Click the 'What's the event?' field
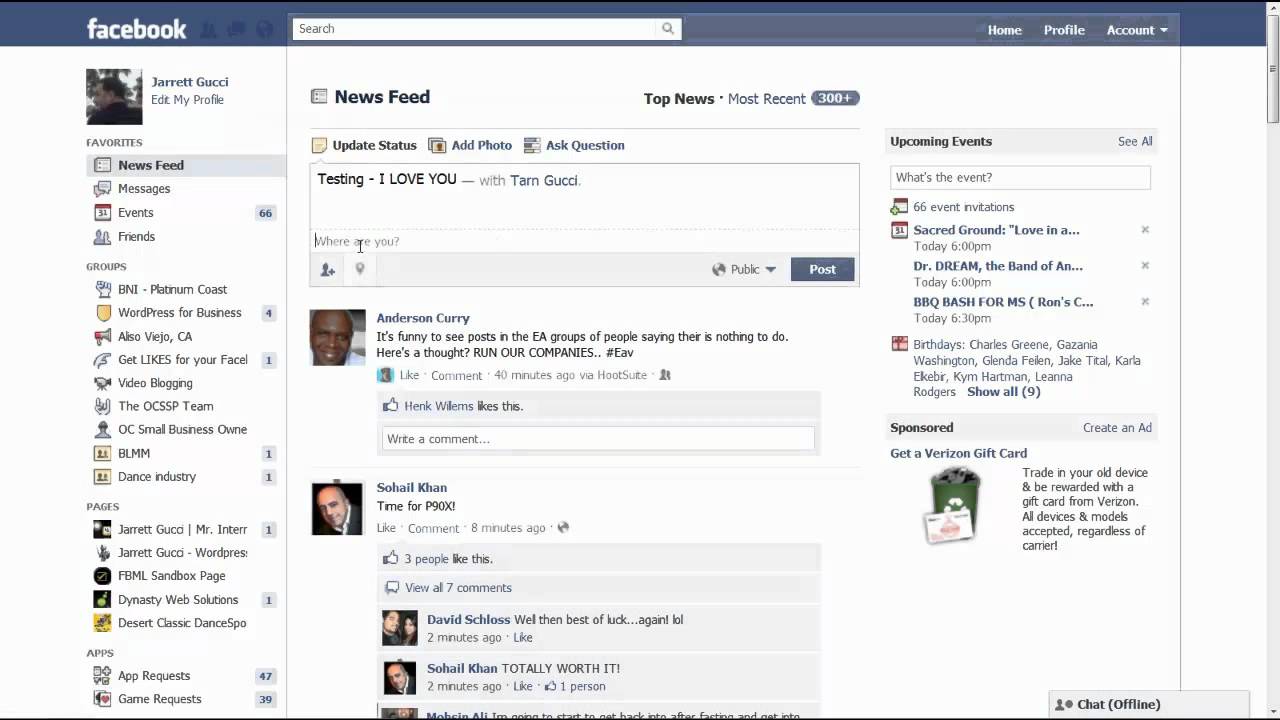Screen dimensions: 1280x720 tap(1020, 178)
